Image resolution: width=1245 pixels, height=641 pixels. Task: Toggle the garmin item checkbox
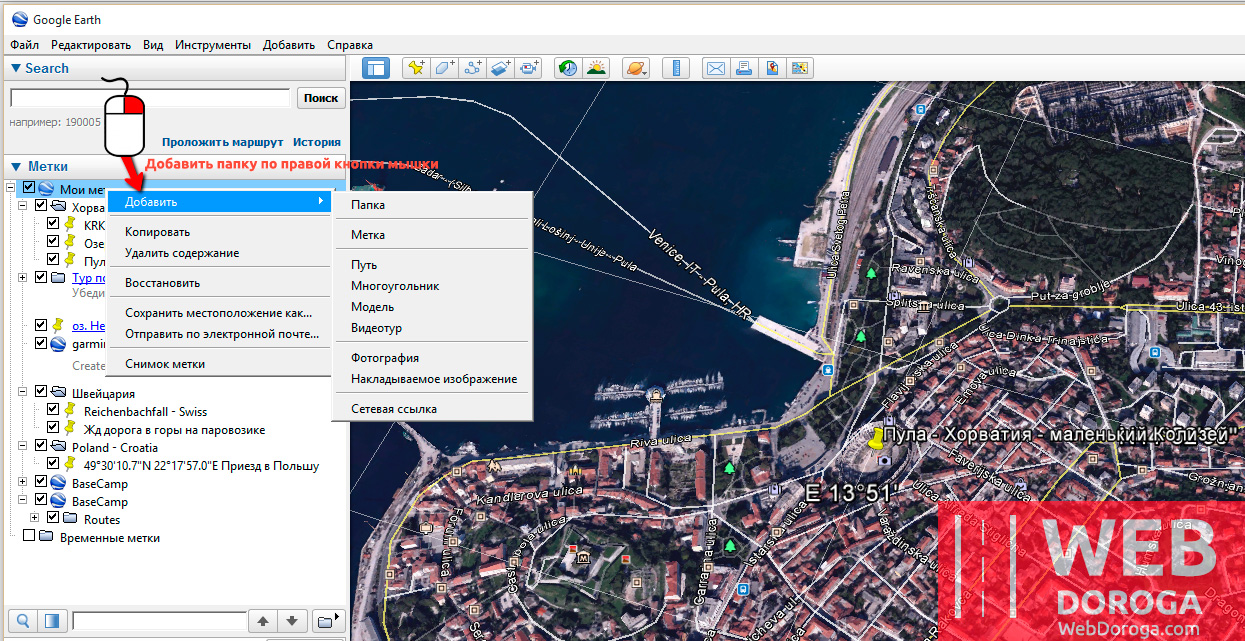[x=41, y=343]
